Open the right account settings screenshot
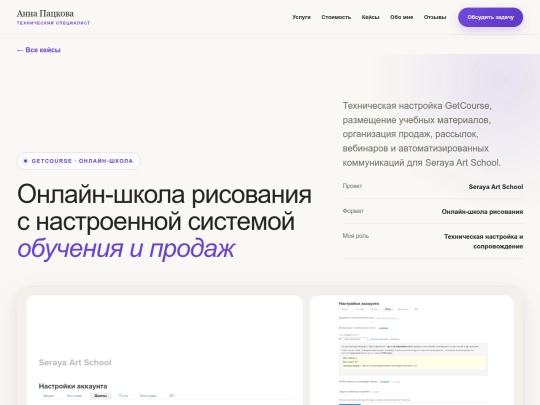The height and width of the screenshot is (405, 540). point(412,350)
